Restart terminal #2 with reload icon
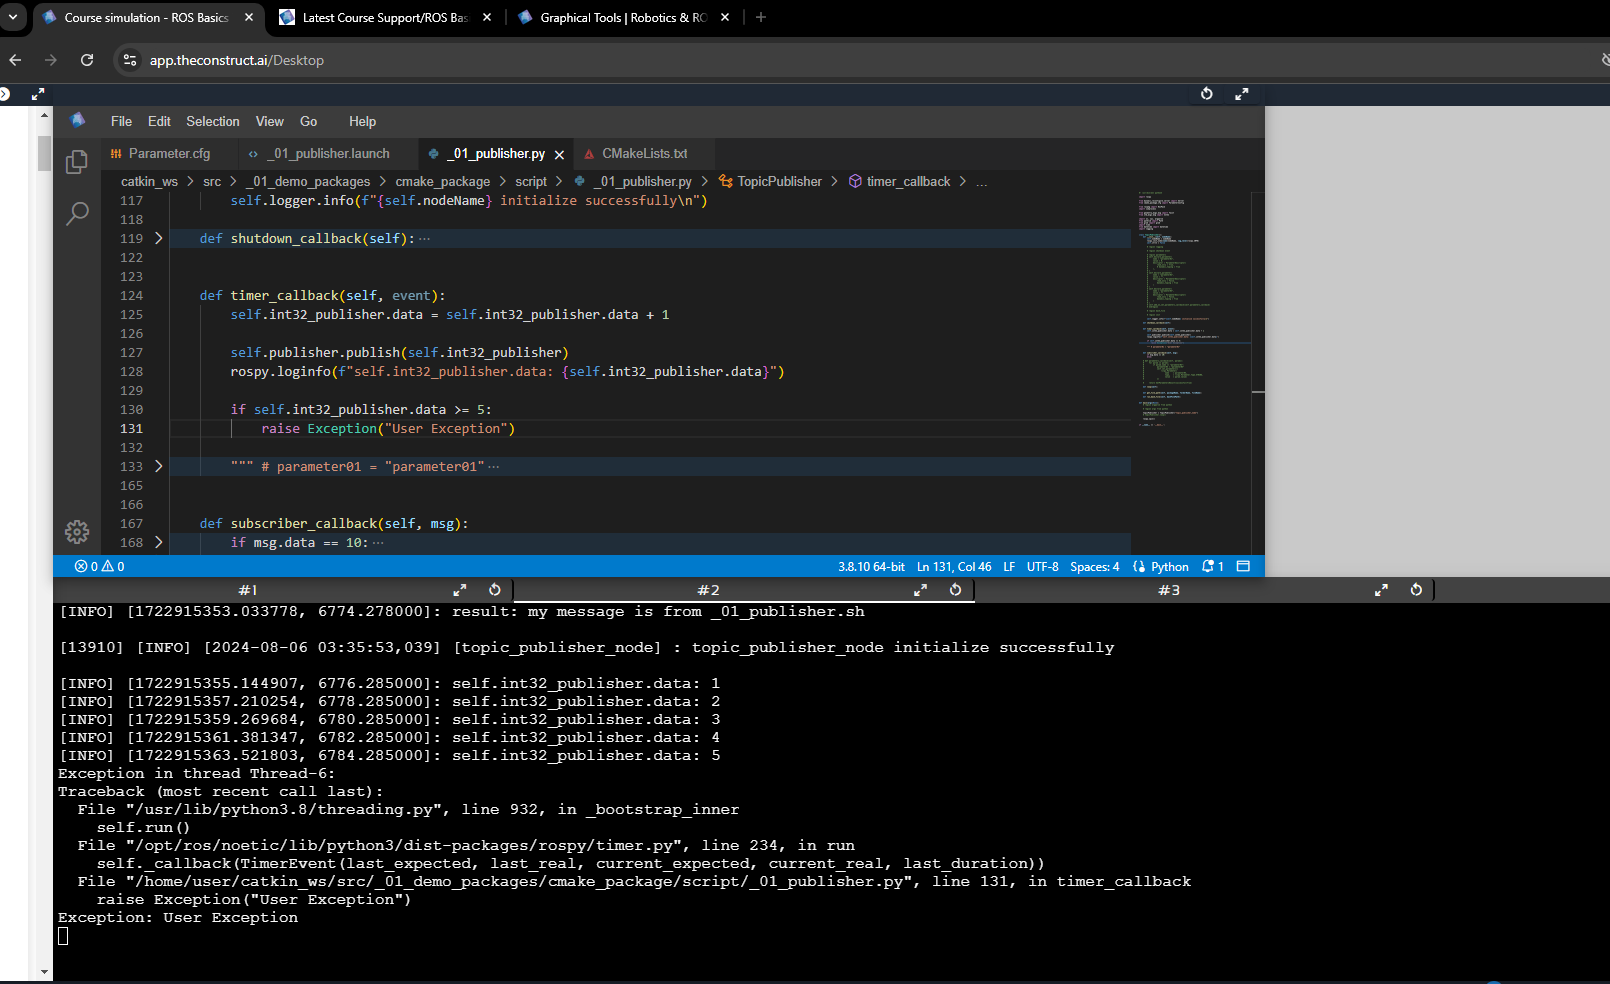 pyautogui.click(x=955, y=590)
